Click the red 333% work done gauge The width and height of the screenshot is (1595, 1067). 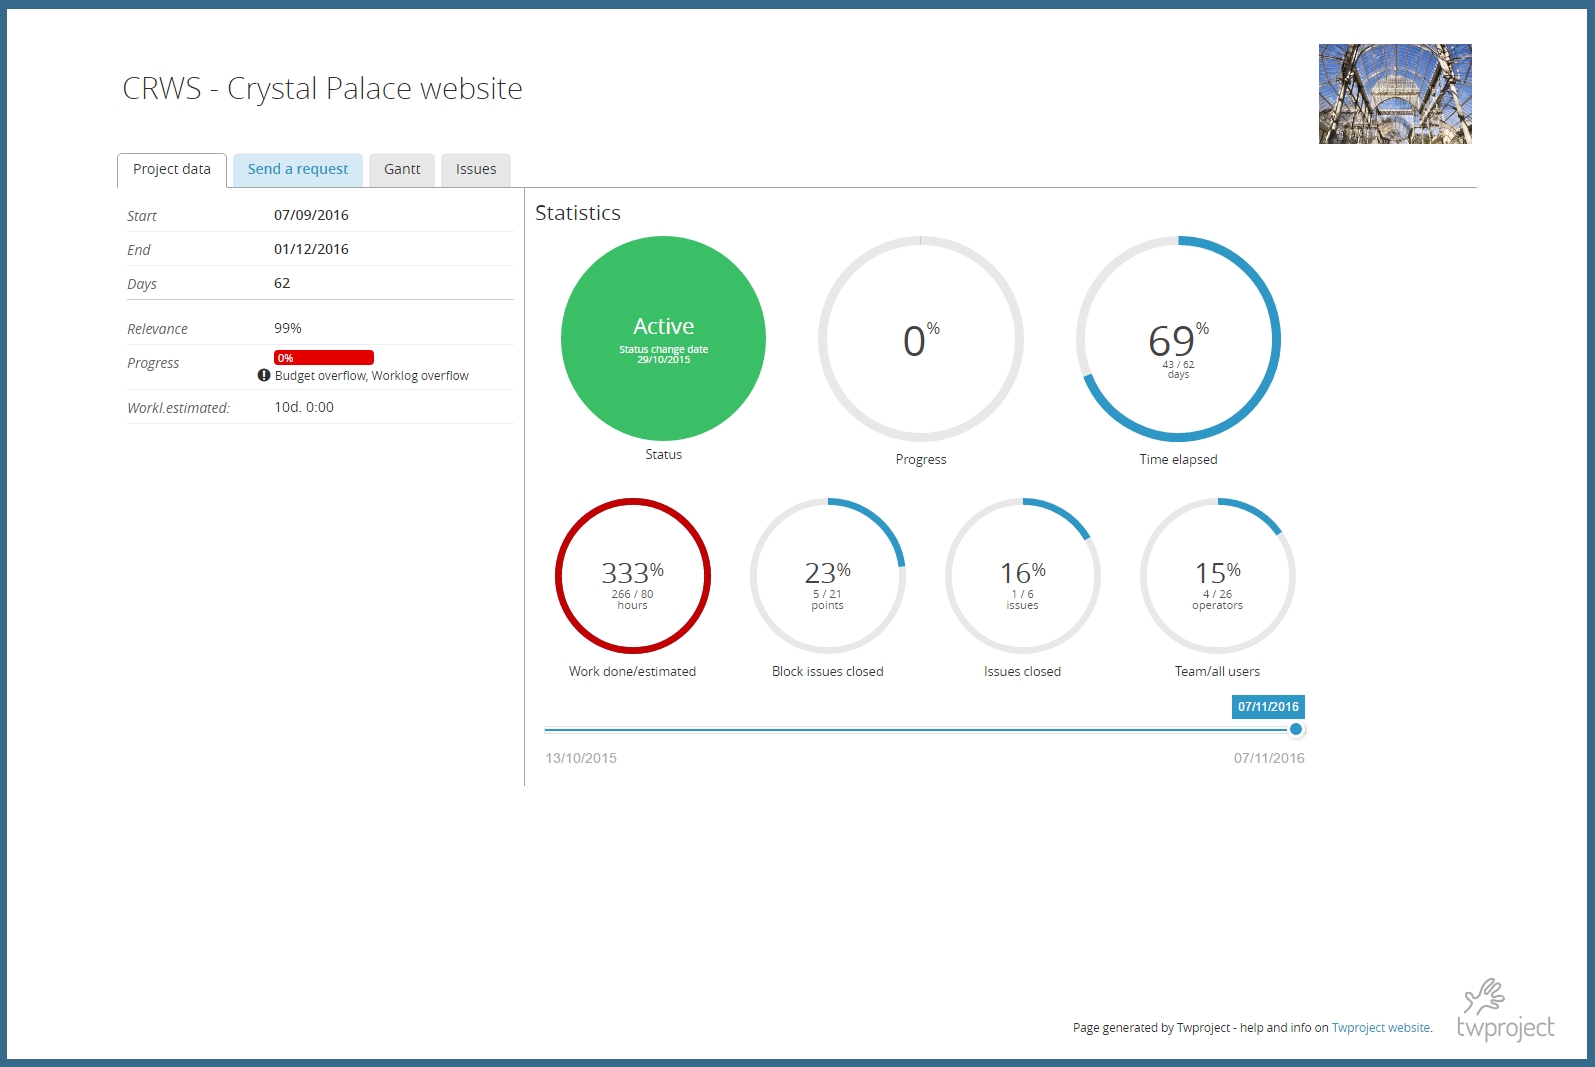tap(632, 576)
